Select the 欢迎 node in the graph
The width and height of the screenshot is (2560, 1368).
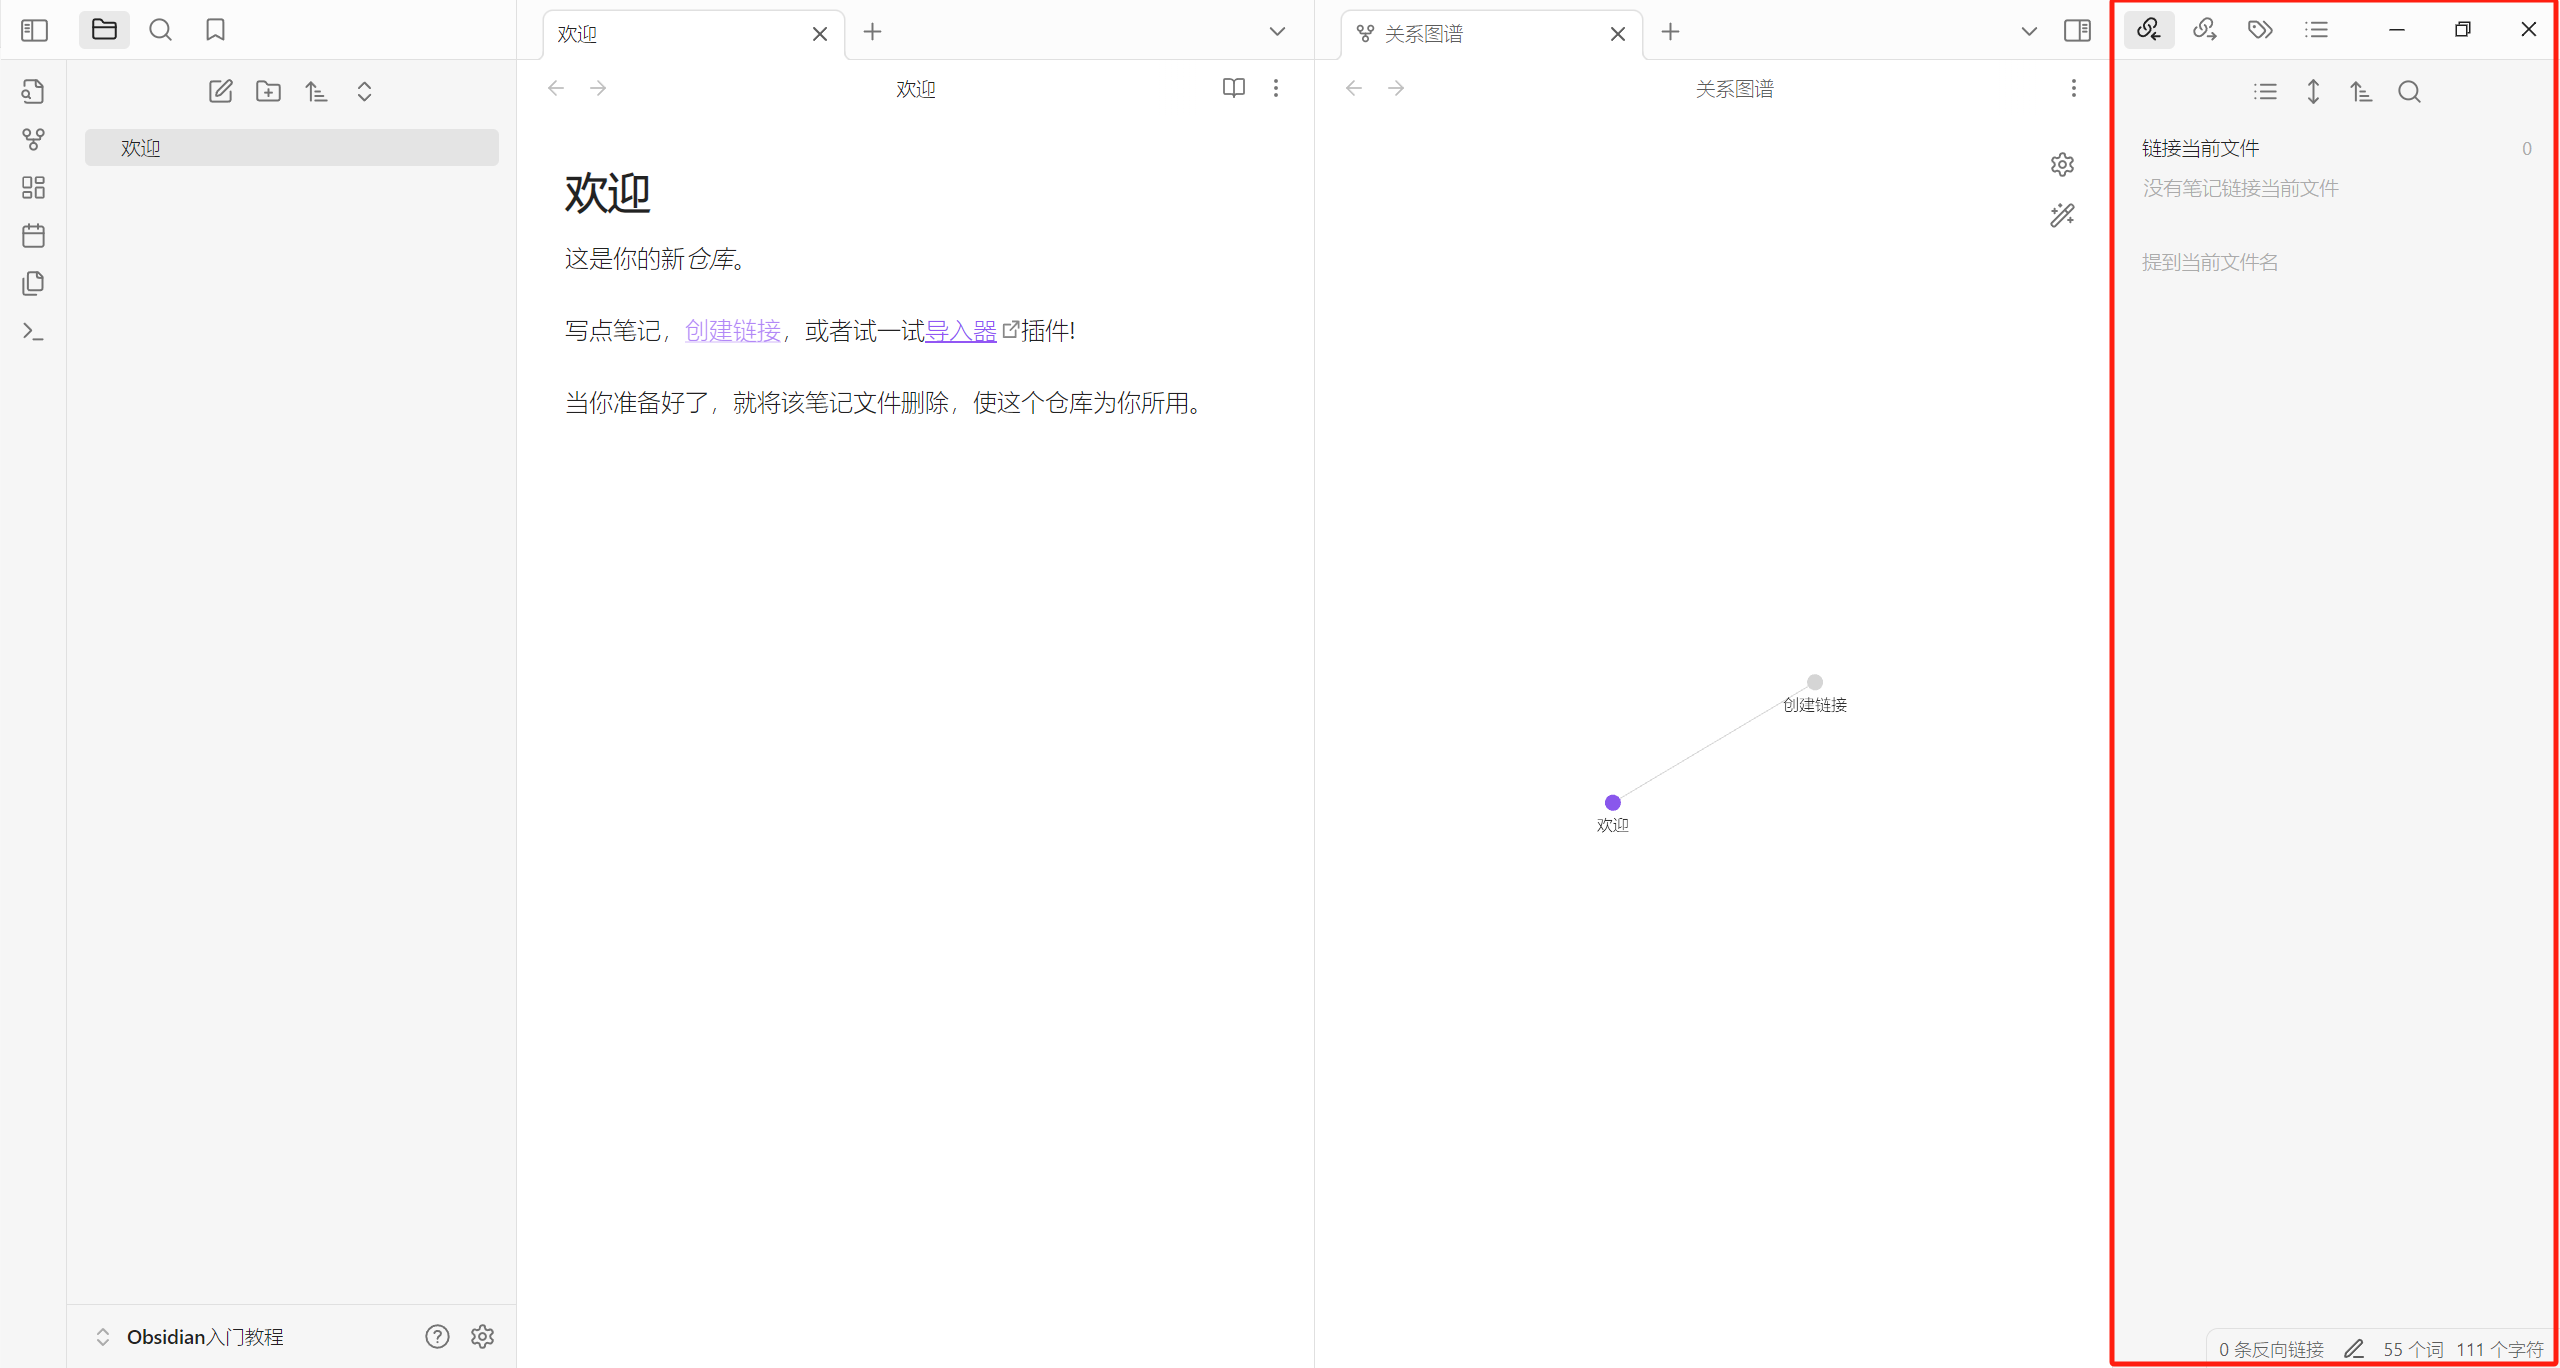click(x=1612, y=802)
